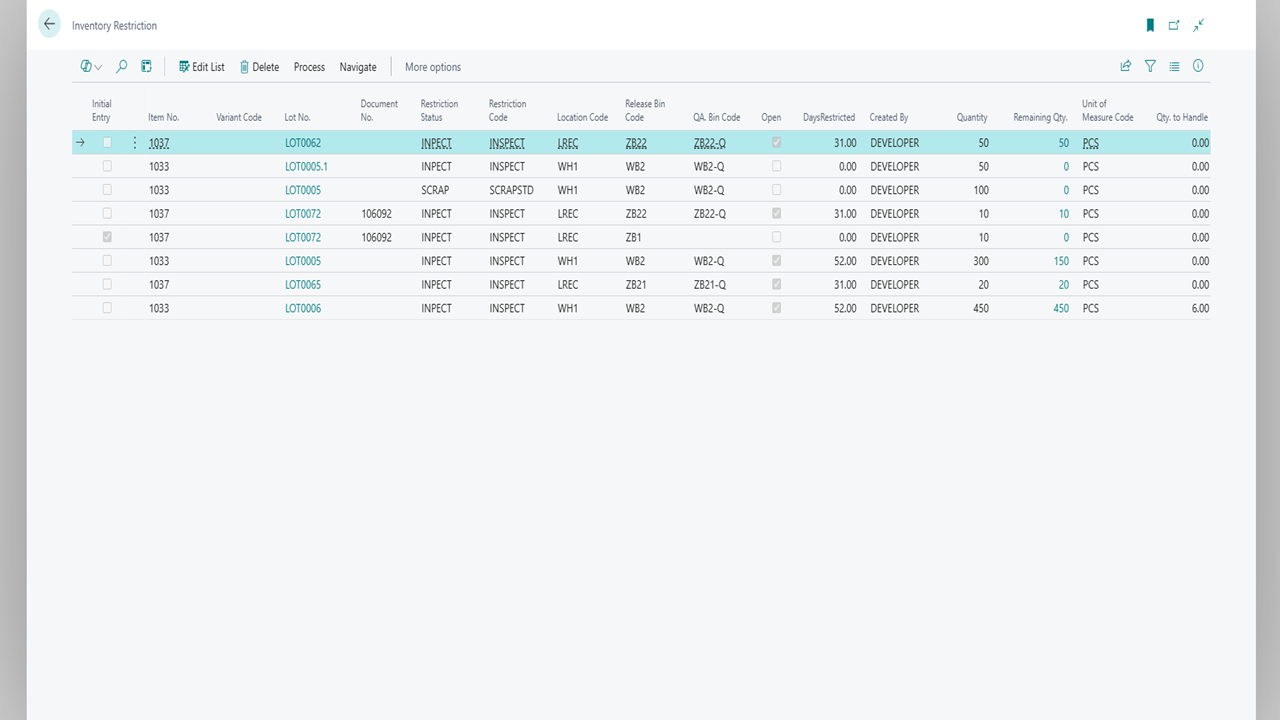Open the Process menu

point(309,67)
